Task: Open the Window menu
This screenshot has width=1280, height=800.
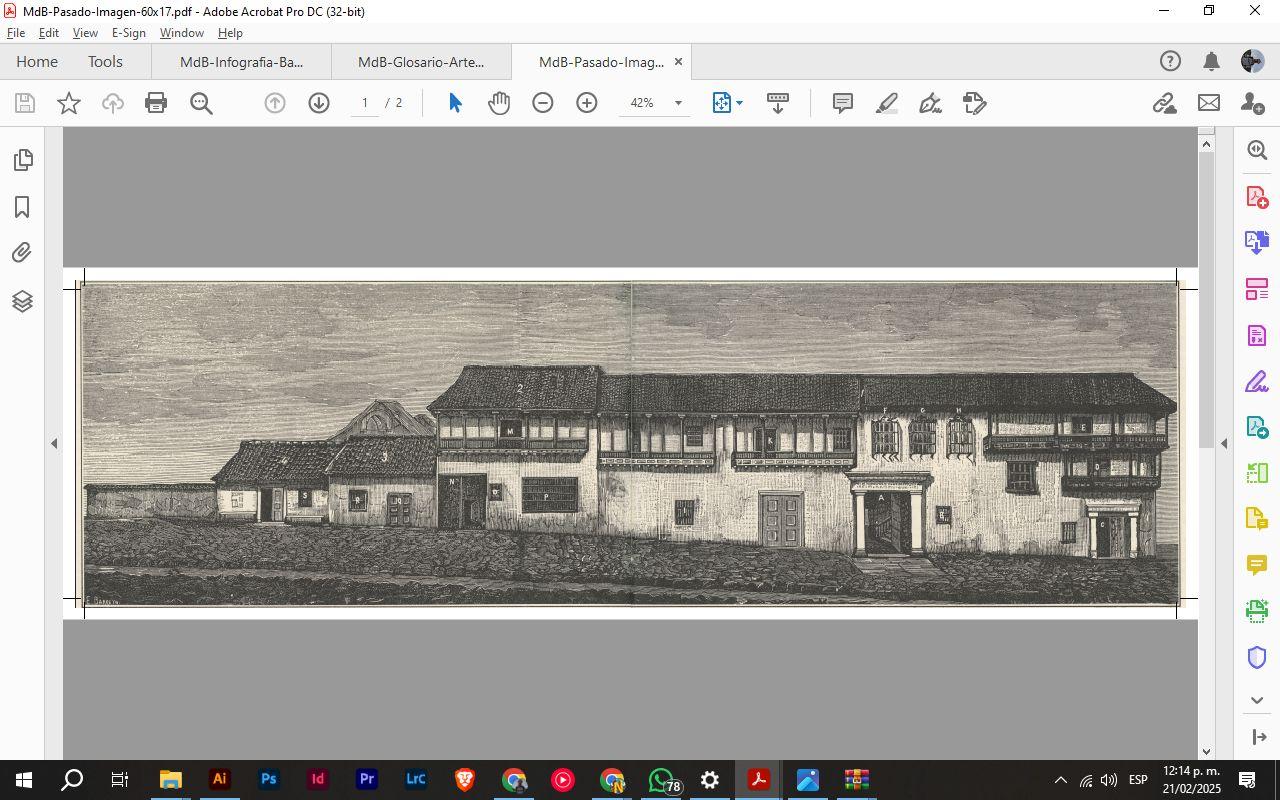Action: 182,33
